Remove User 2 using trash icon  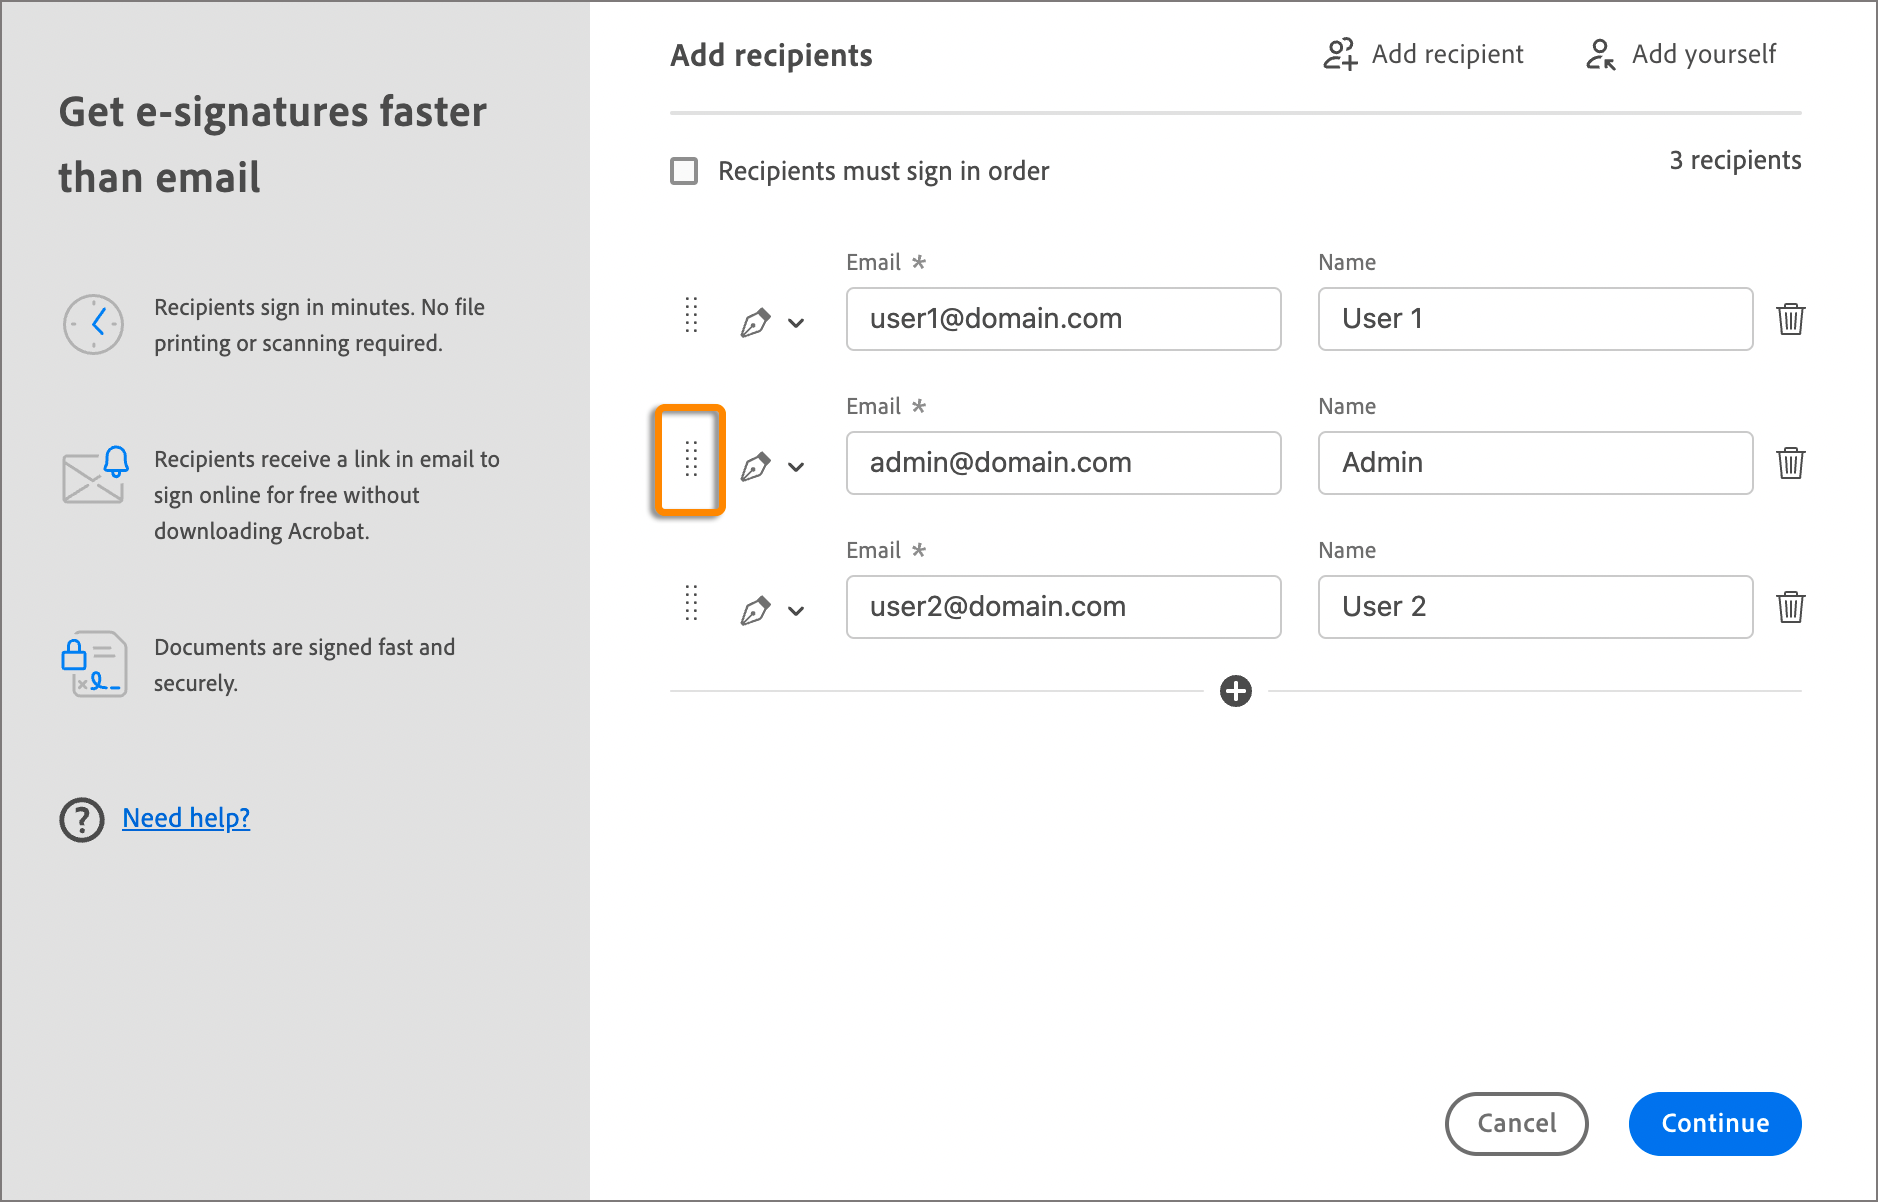(1790, 607)
